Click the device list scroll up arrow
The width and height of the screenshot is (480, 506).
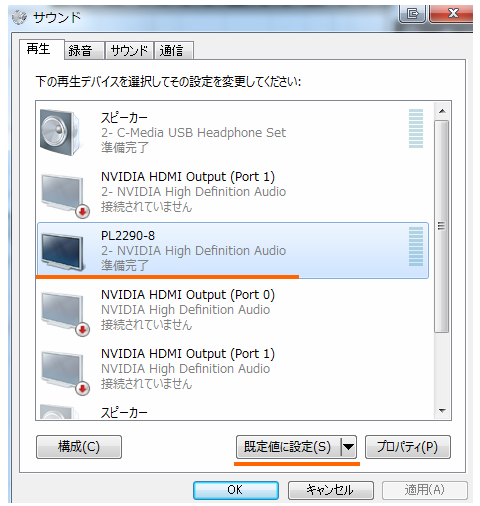click(x=442, y=111)
